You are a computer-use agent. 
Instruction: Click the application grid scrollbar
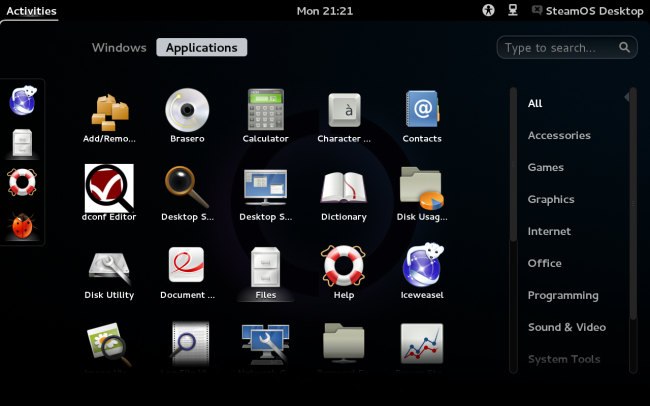pos(513,164)
